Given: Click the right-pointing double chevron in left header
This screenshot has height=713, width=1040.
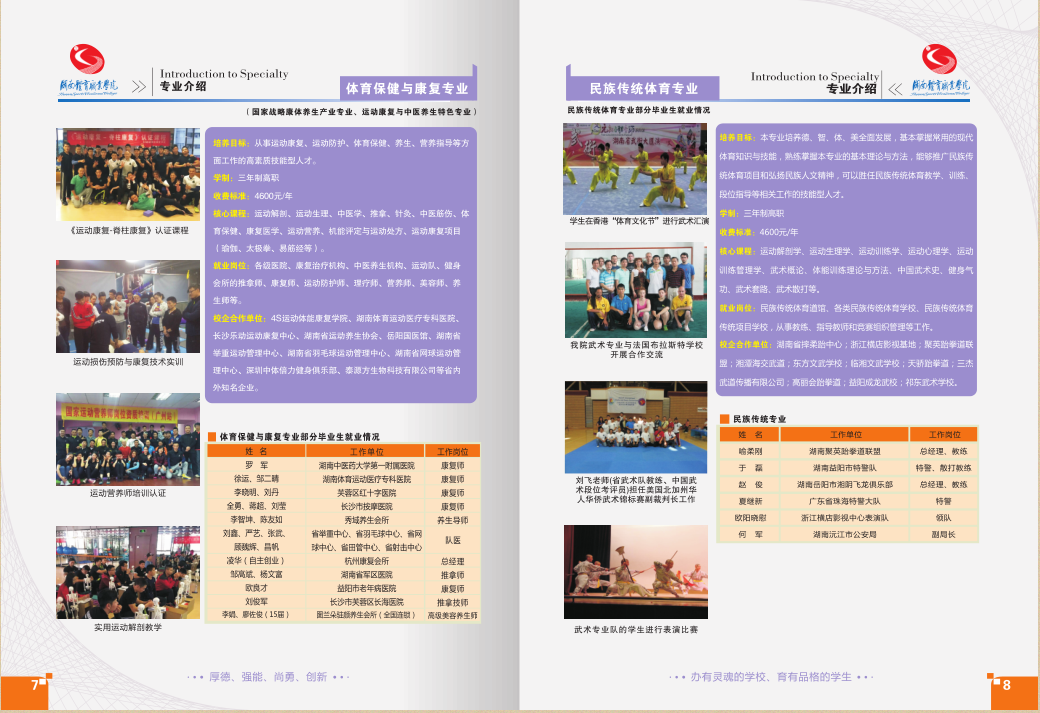Looking at the screenshot, I should [138, 86].
